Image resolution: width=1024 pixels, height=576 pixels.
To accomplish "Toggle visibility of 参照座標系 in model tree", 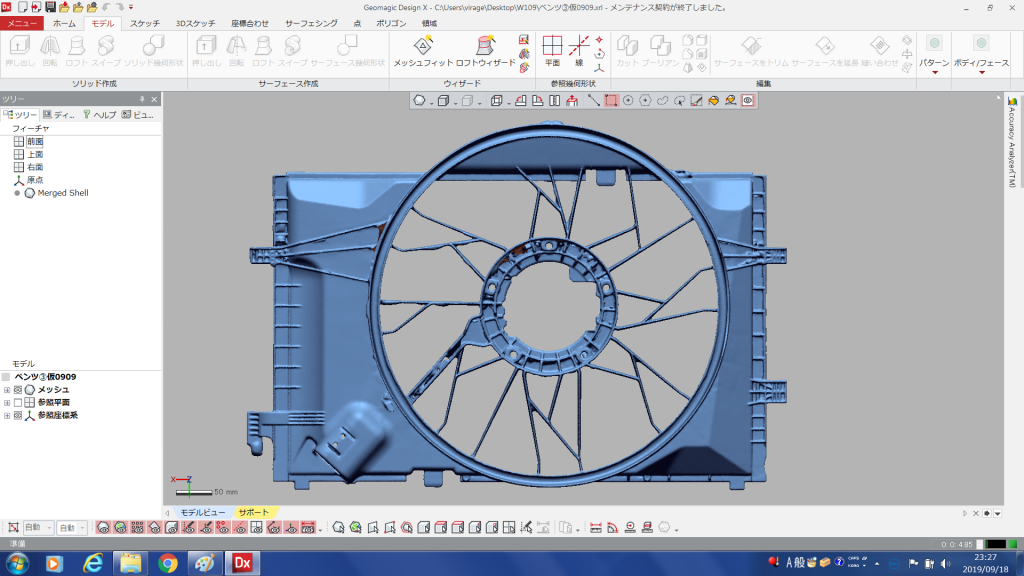I will (x=18, y=415).
